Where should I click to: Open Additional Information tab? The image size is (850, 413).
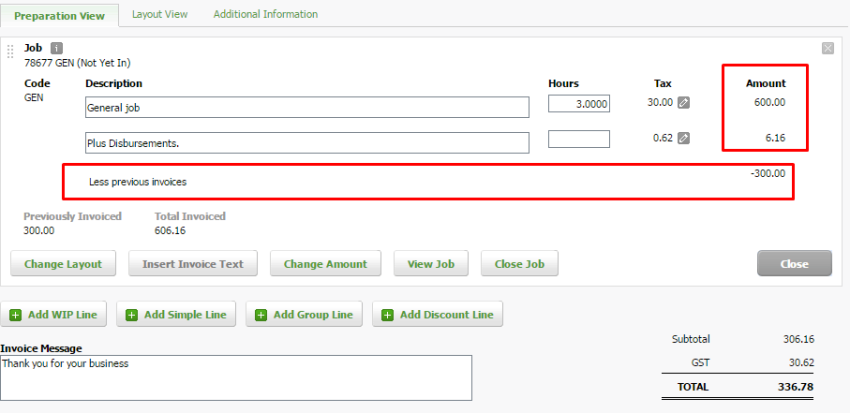pos(266,14)
